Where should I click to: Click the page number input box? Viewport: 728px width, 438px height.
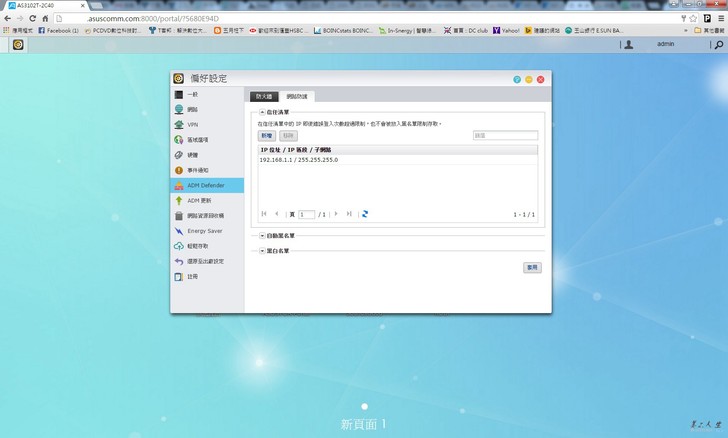click(x=306, y=215)
